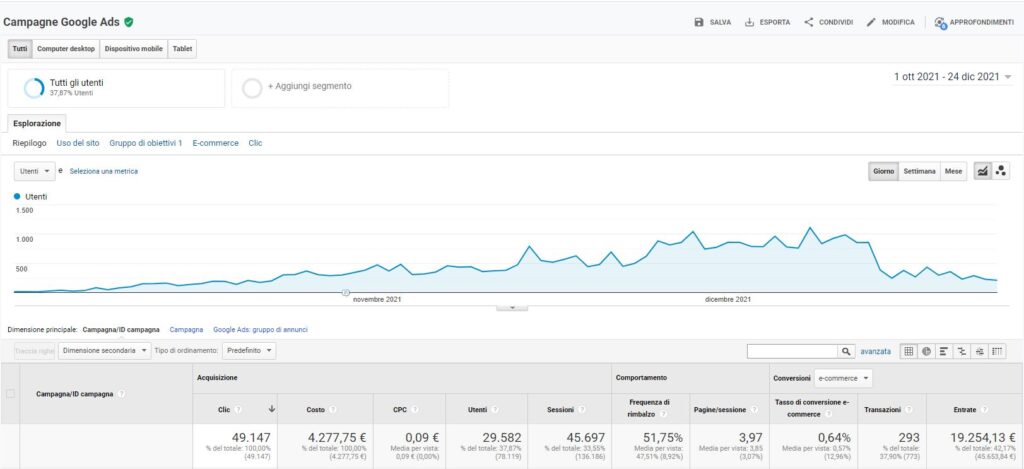1024x469 pixels.
Task: Expand the Dimensione secondaria dropdown
Action: [x=104, y=351]
